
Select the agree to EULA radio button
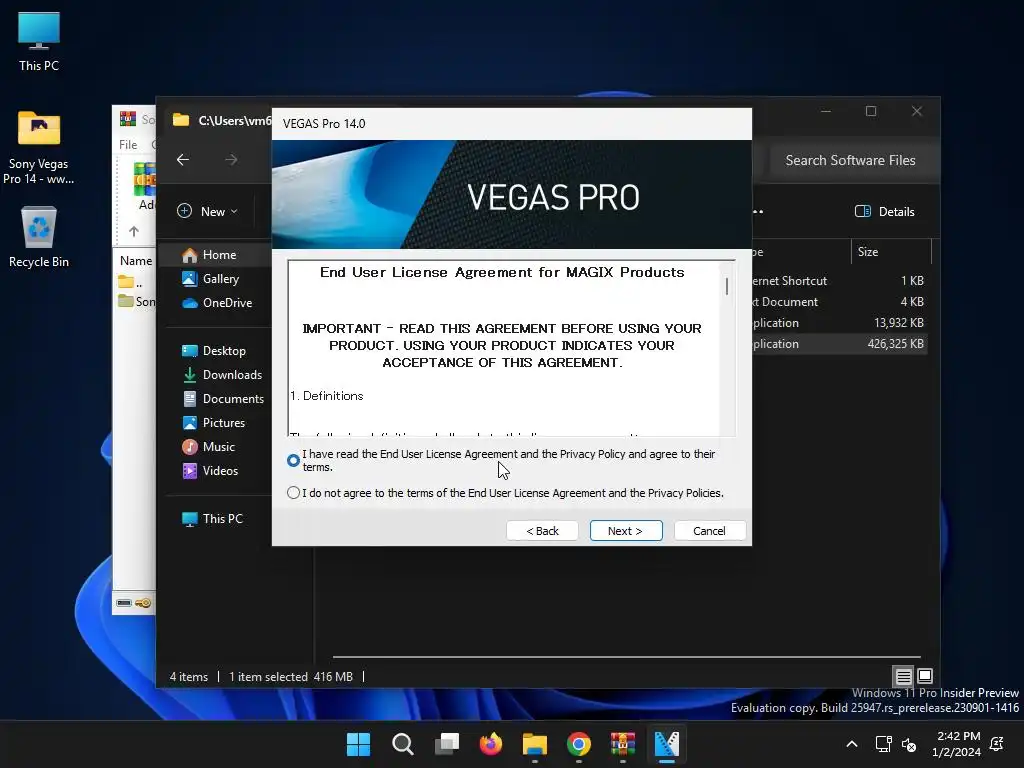293,460
